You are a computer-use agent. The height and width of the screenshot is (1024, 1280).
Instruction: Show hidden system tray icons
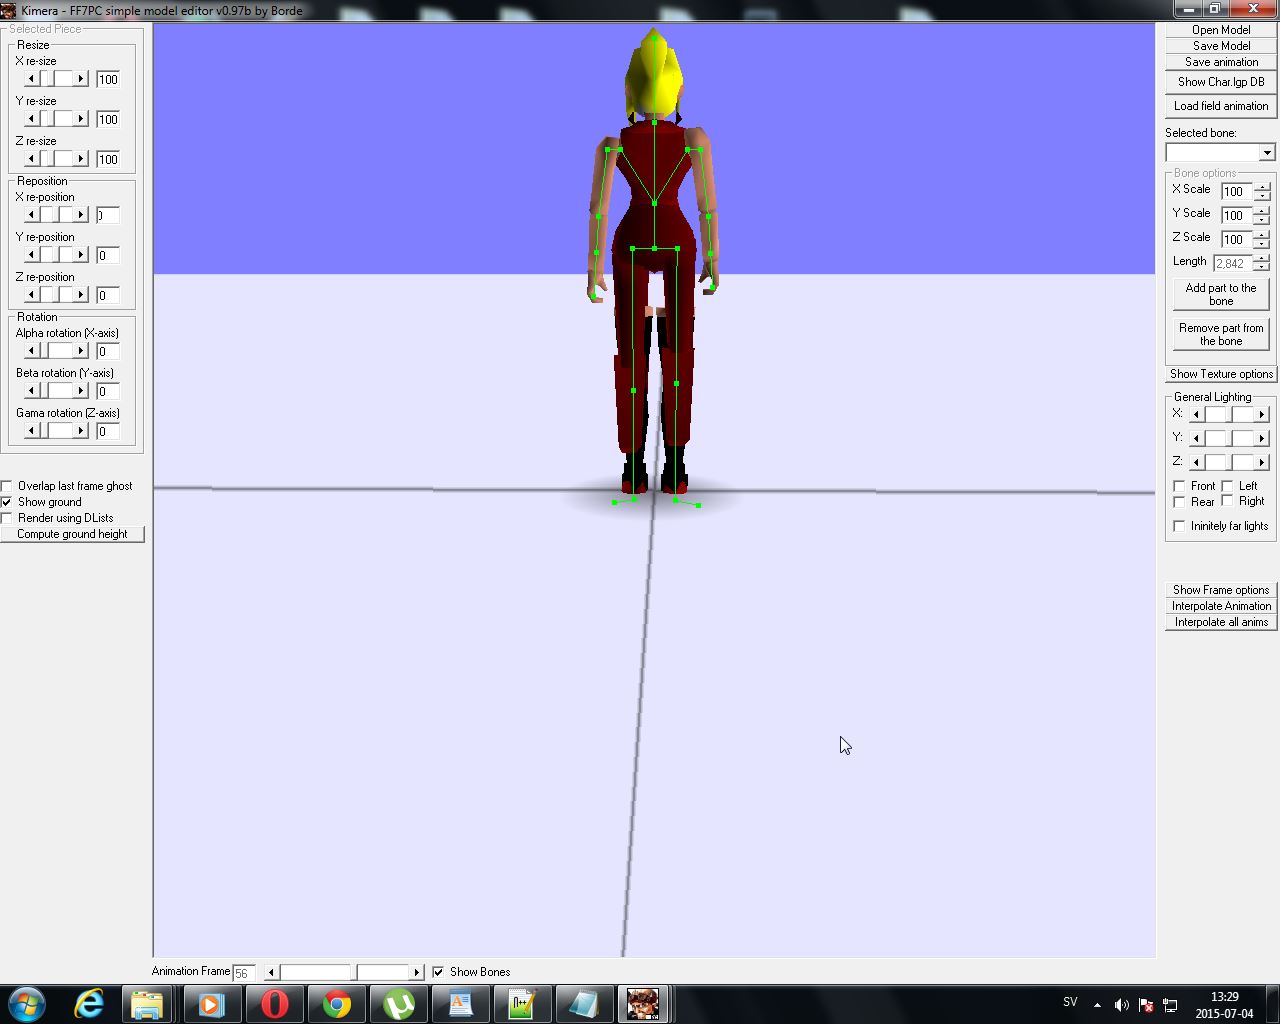[x=1097, y=1005]
